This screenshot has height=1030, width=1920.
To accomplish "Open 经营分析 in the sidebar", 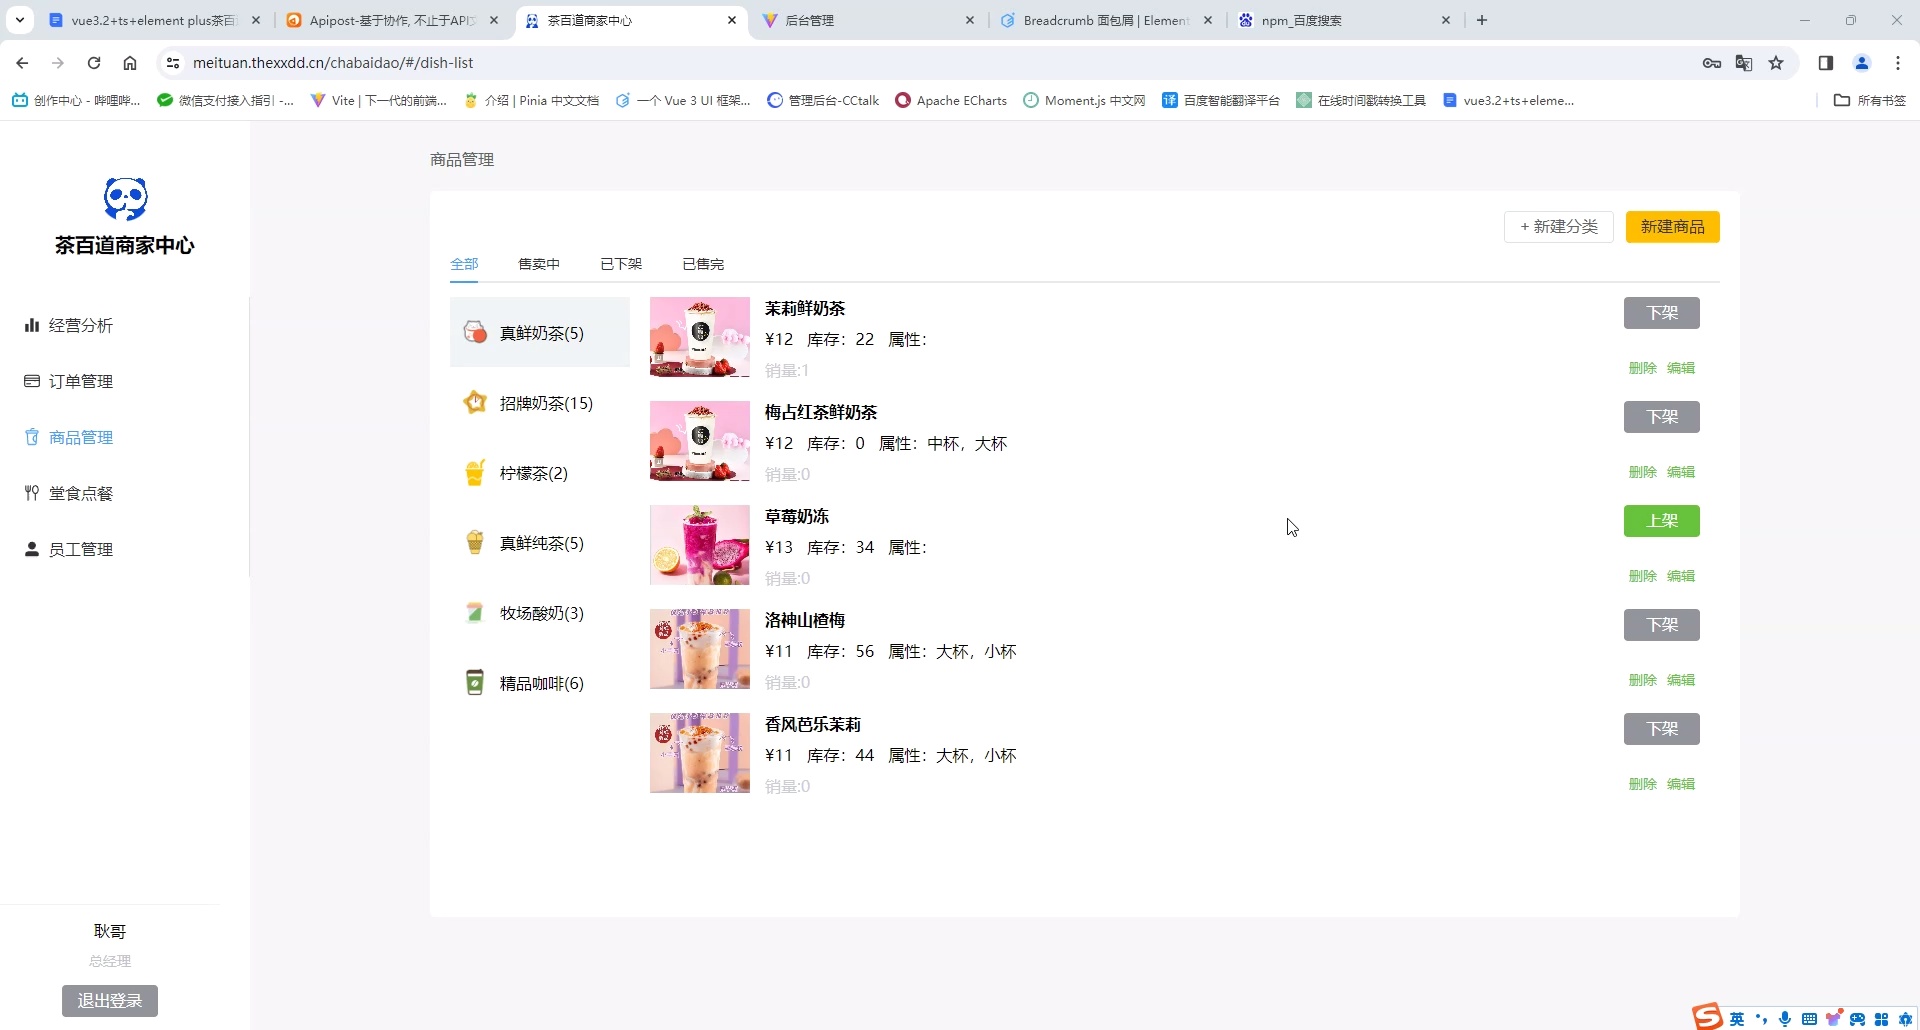I will point(81,325).
